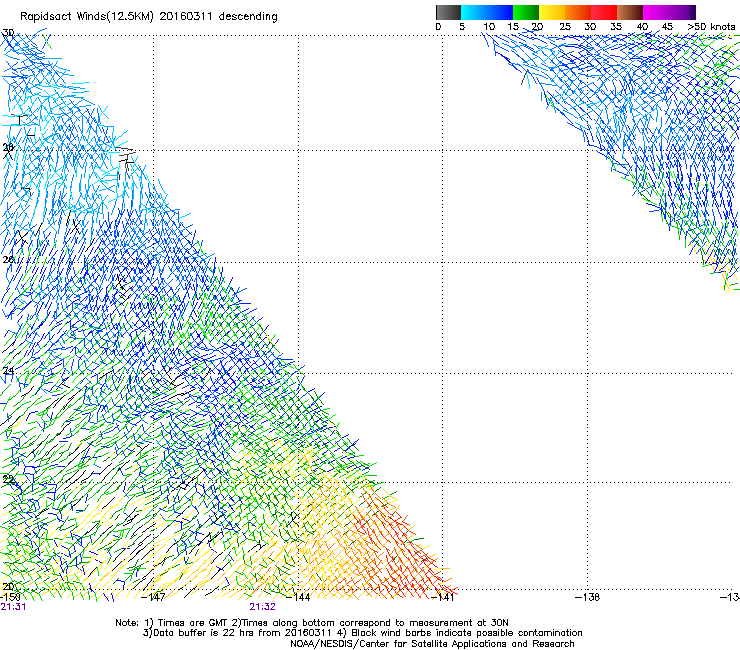Click the red 30-35 knots legend segment
Screen dimensions: 740x650
pyautogui.click(x=604, y=12)
